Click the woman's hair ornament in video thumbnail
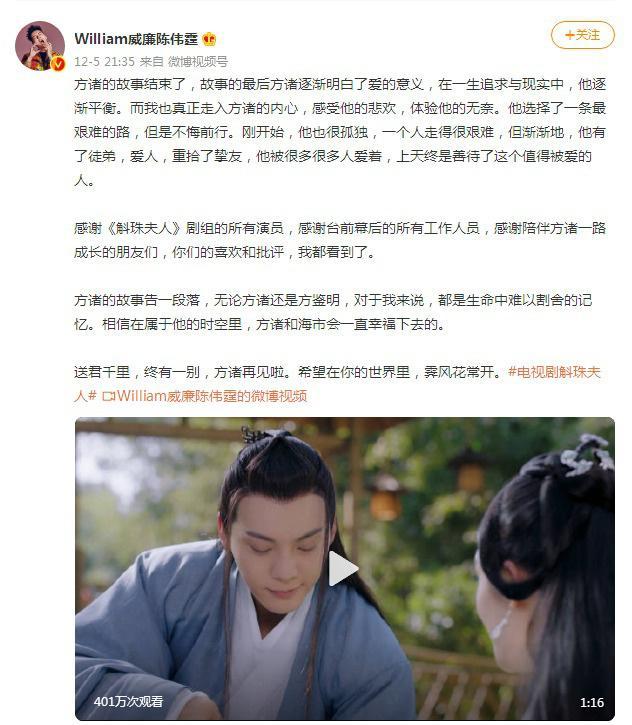This screenshot has height=725, width=632. coord(585,455)
